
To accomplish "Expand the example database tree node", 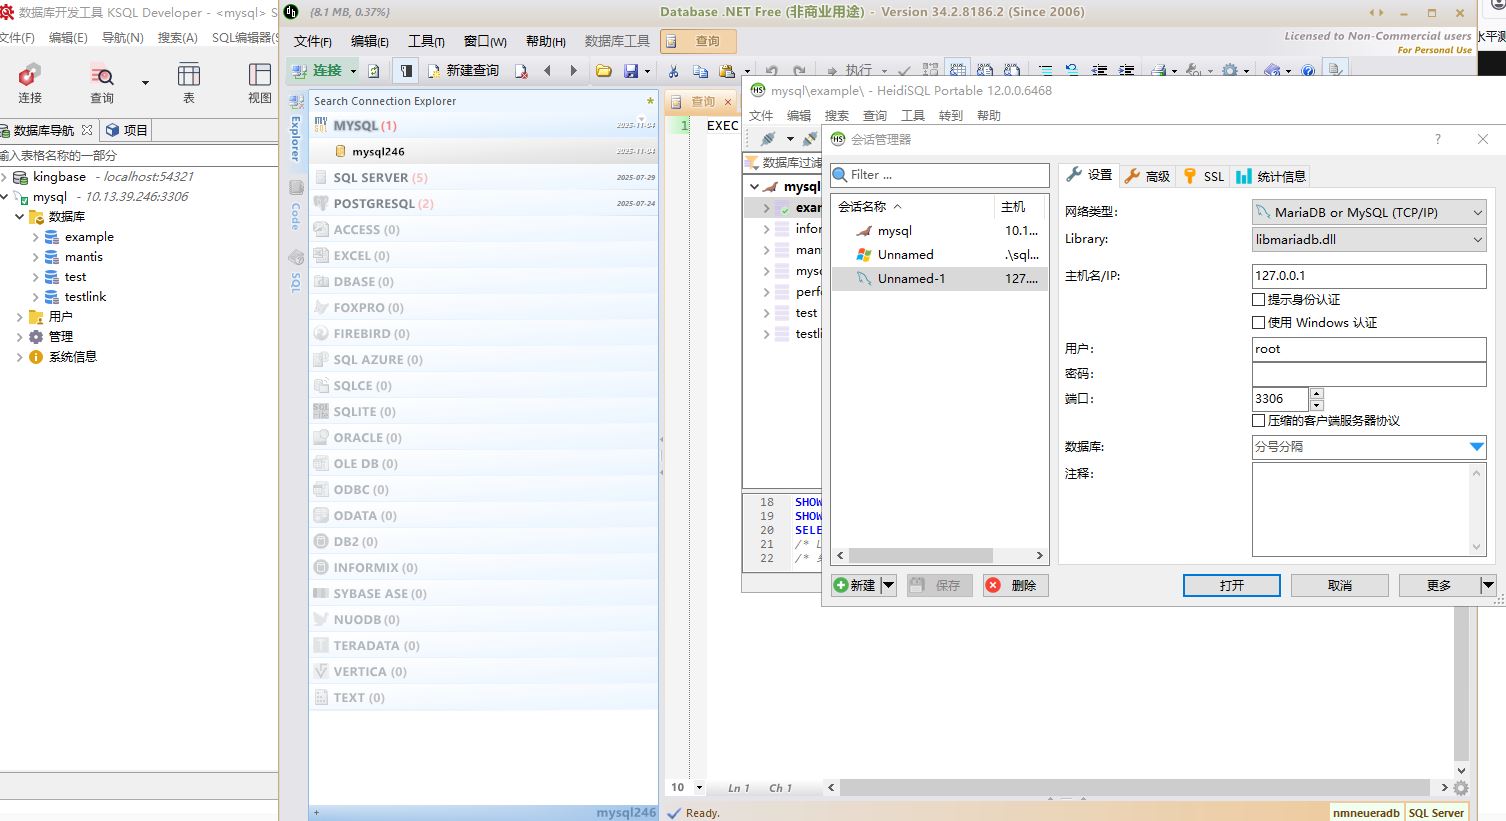I will tap(36, 237).
